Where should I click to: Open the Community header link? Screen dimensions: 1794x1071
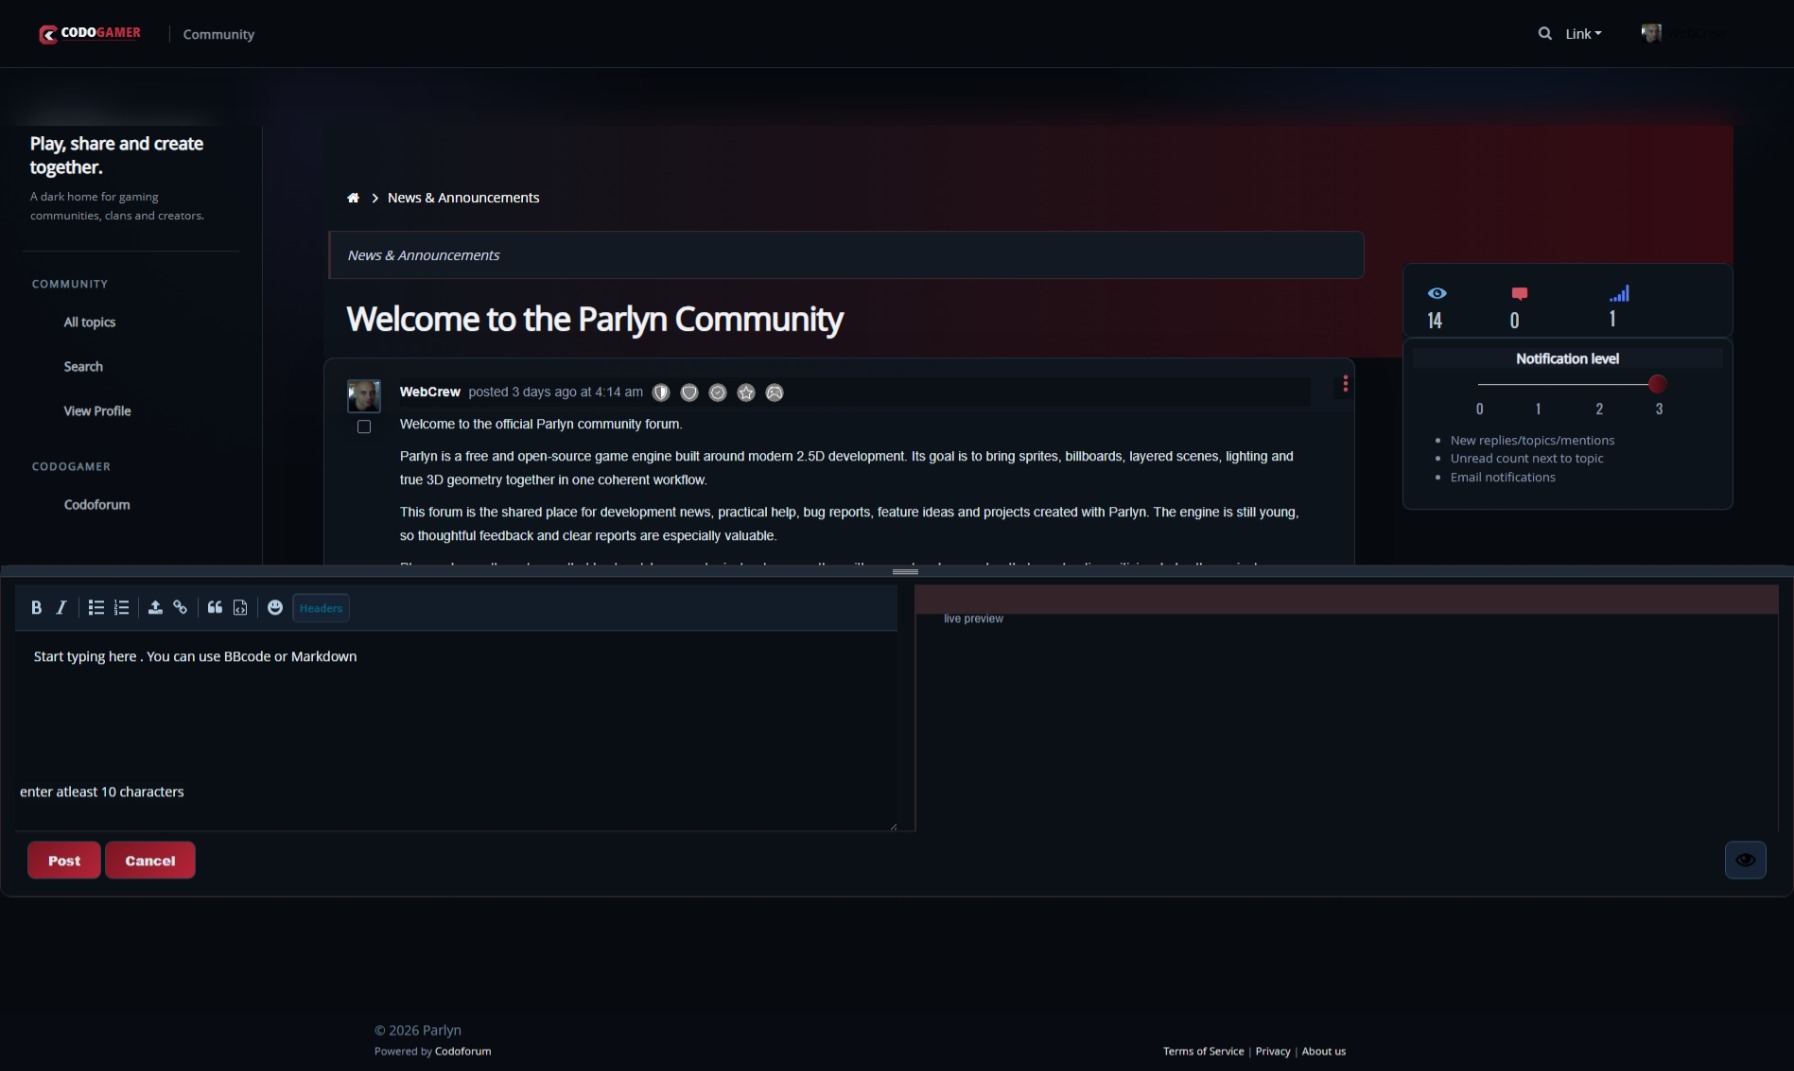219,34
